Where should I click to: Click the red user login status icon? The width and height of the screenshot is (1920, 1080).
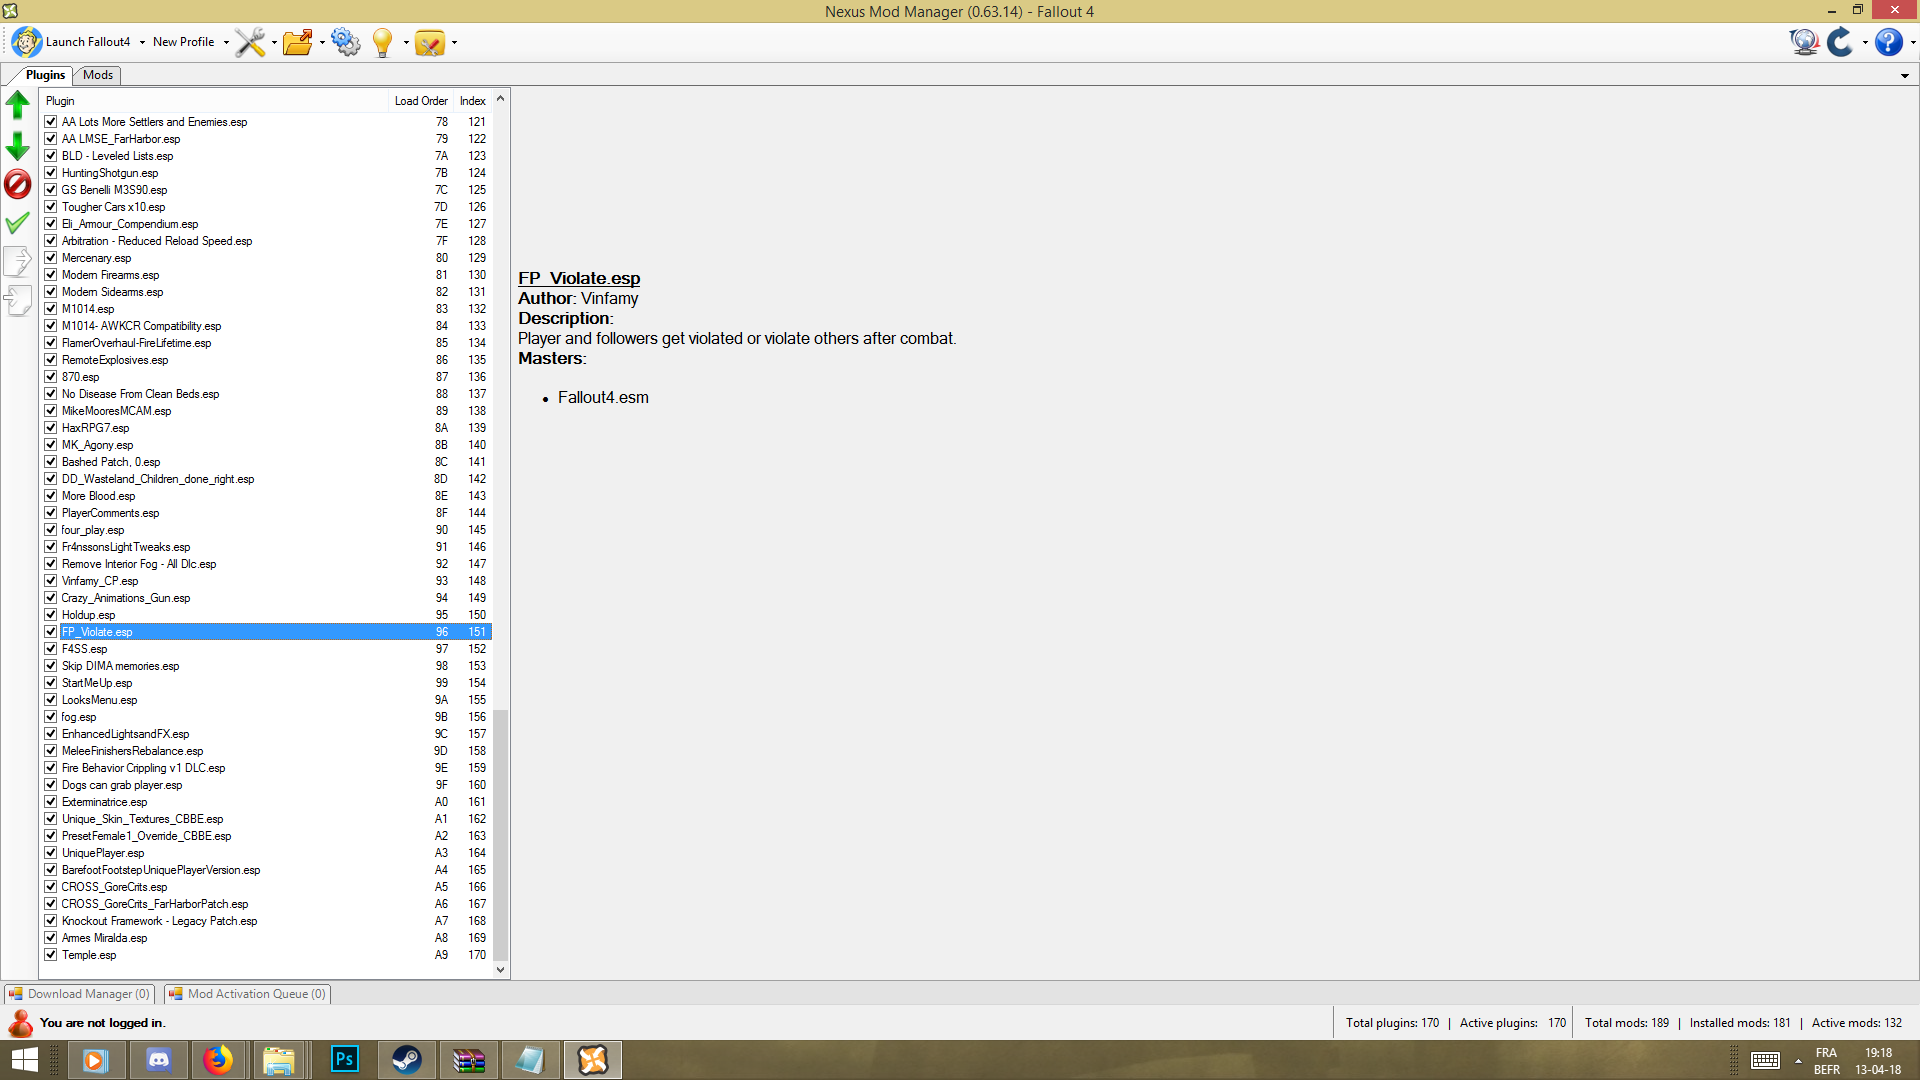coord(20,1023)
